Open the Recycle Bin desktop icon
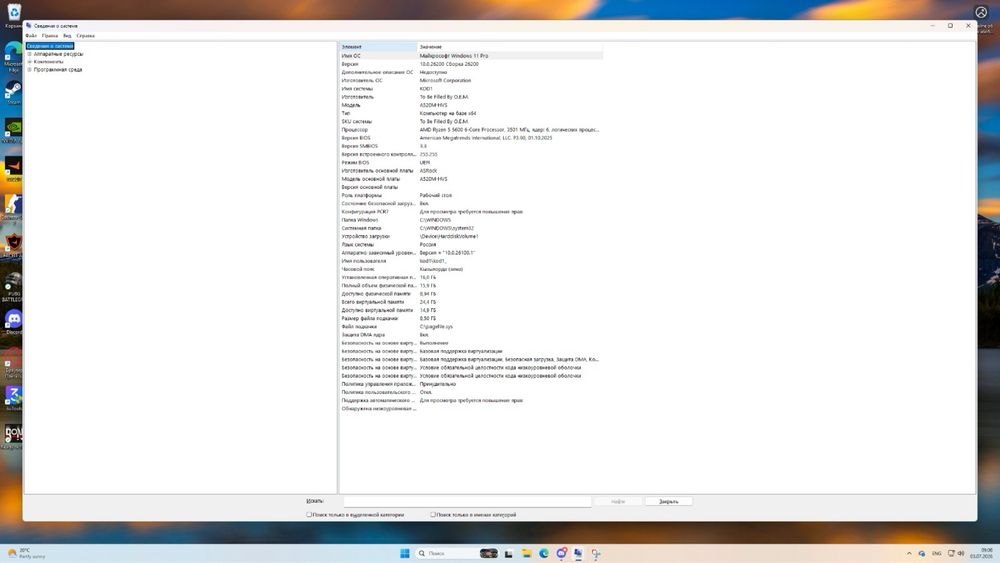Viewport: 1000px width, 563px height. point(13,14)
